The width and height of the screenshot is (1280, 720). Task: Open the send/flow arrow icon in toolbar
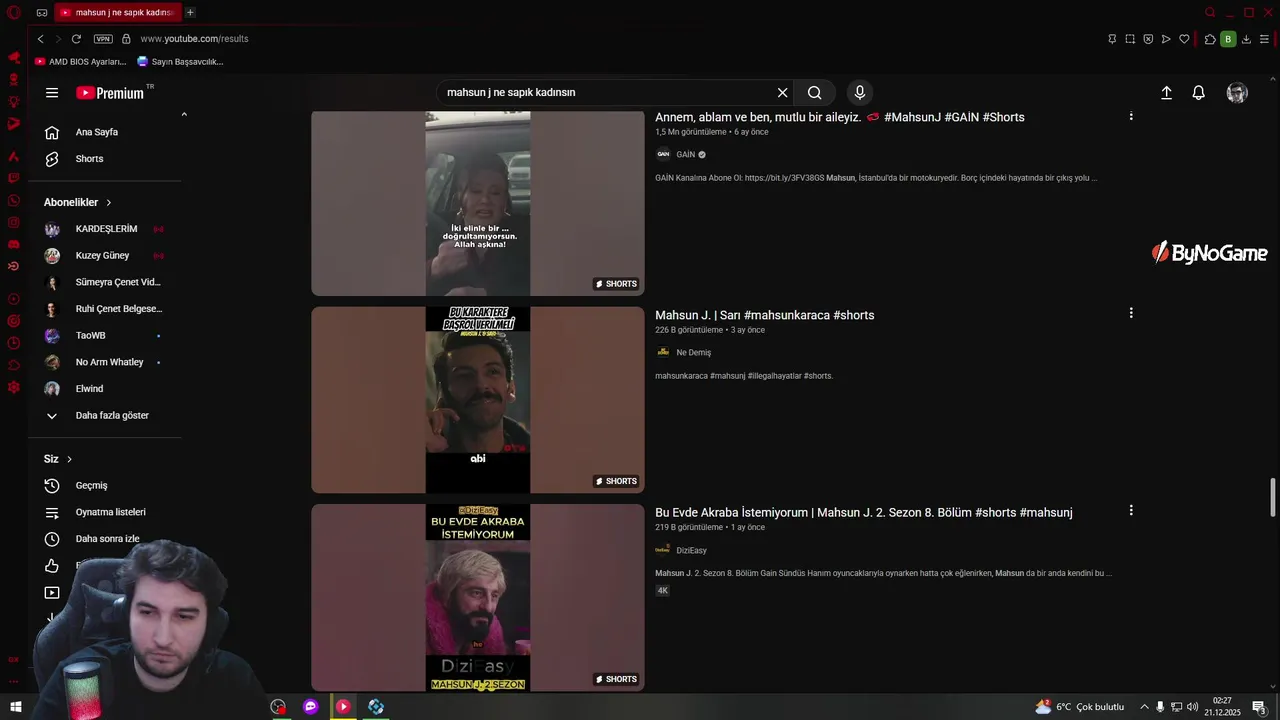pyautogui.click(x=1166, y=39)
